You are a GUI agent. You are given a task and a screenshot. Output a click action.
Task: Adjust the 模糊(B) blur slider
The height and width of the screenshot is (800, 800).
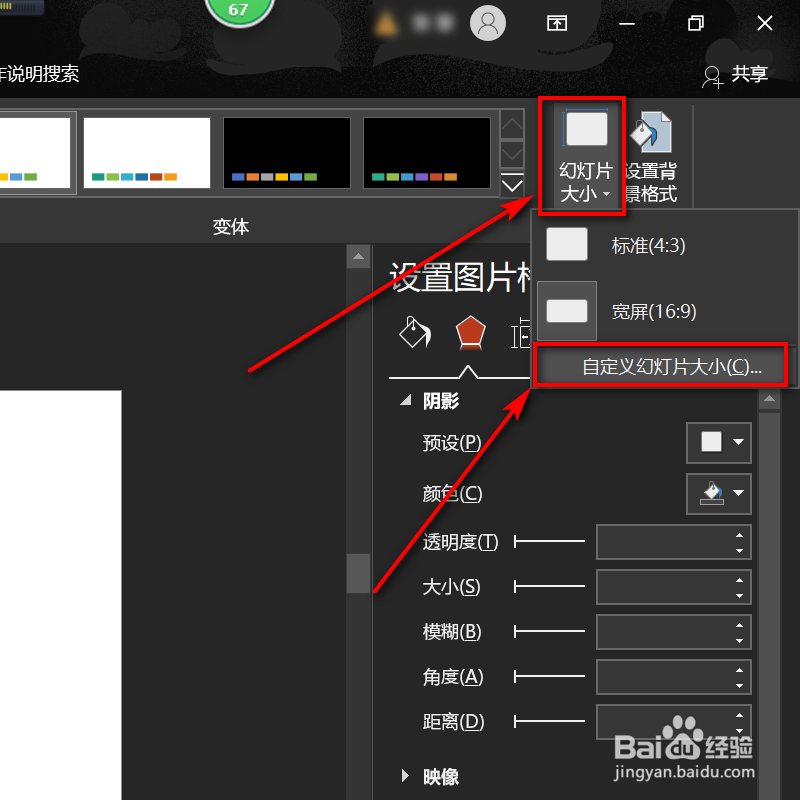coord(549,632)
